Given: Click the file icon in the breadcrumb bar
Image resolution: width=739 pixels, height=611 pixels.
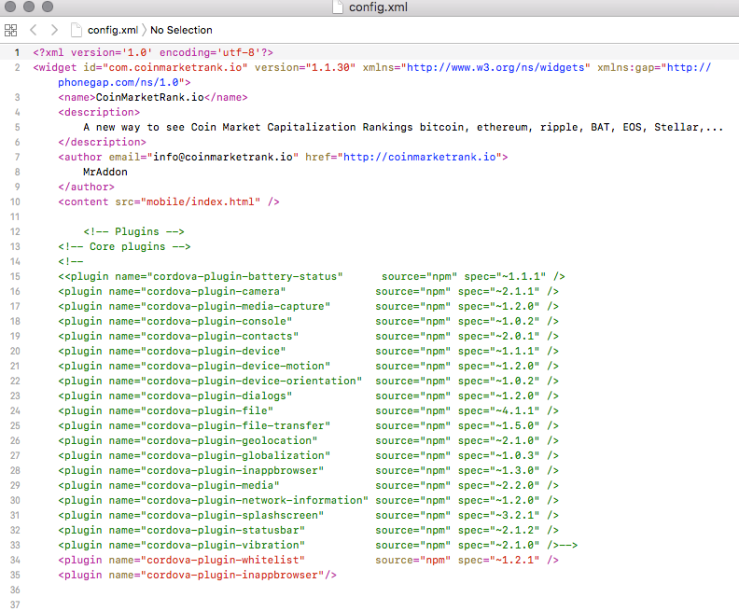Looking at the screenshot, I should point(78,30).
